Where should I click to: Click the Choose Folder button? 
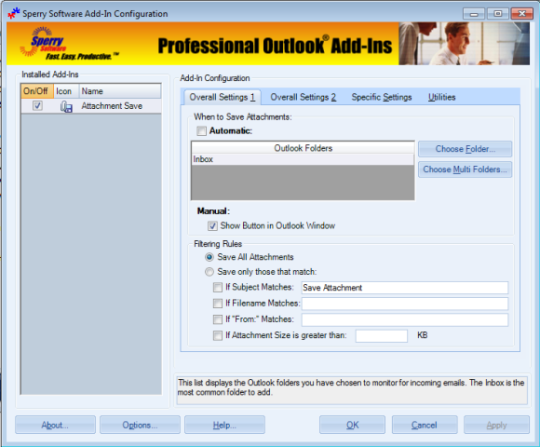[465, 149]
